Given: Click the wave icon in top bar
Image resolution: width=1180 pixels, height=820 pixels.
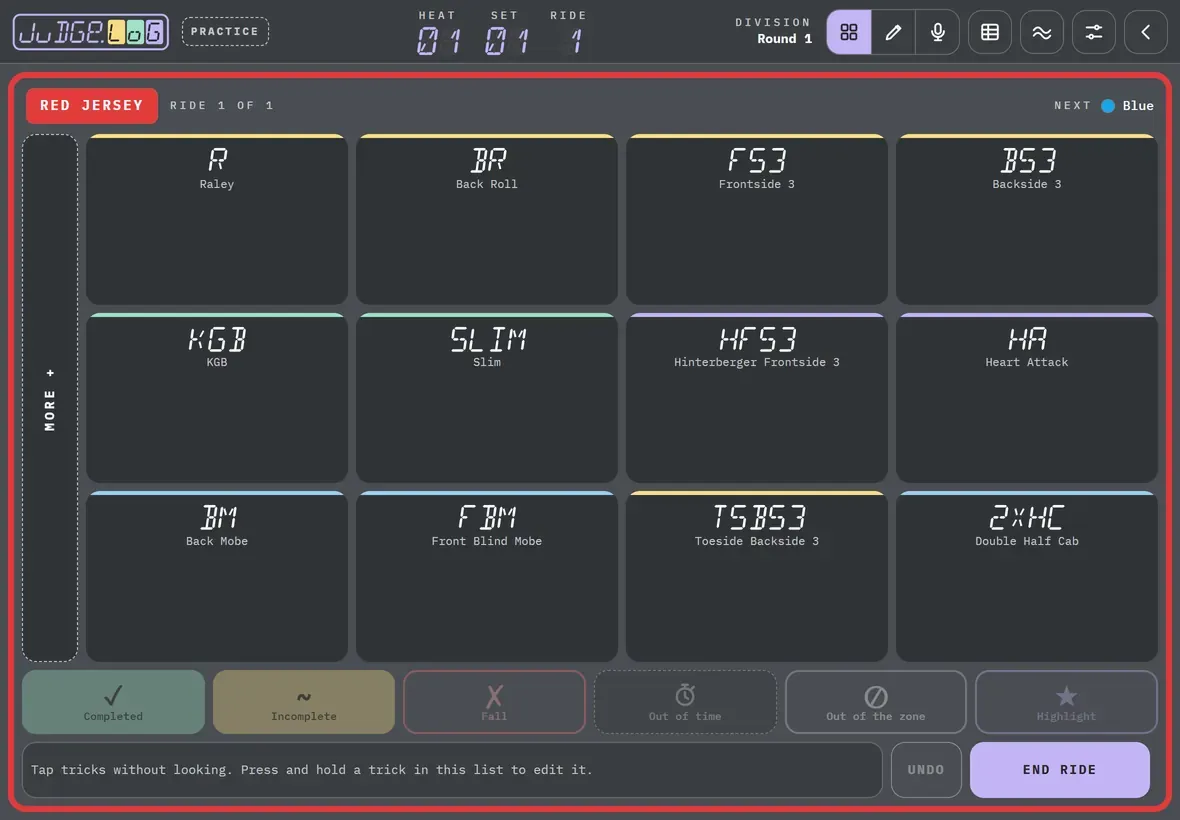Looking at the screenshot, I should tap(1042, 32).
